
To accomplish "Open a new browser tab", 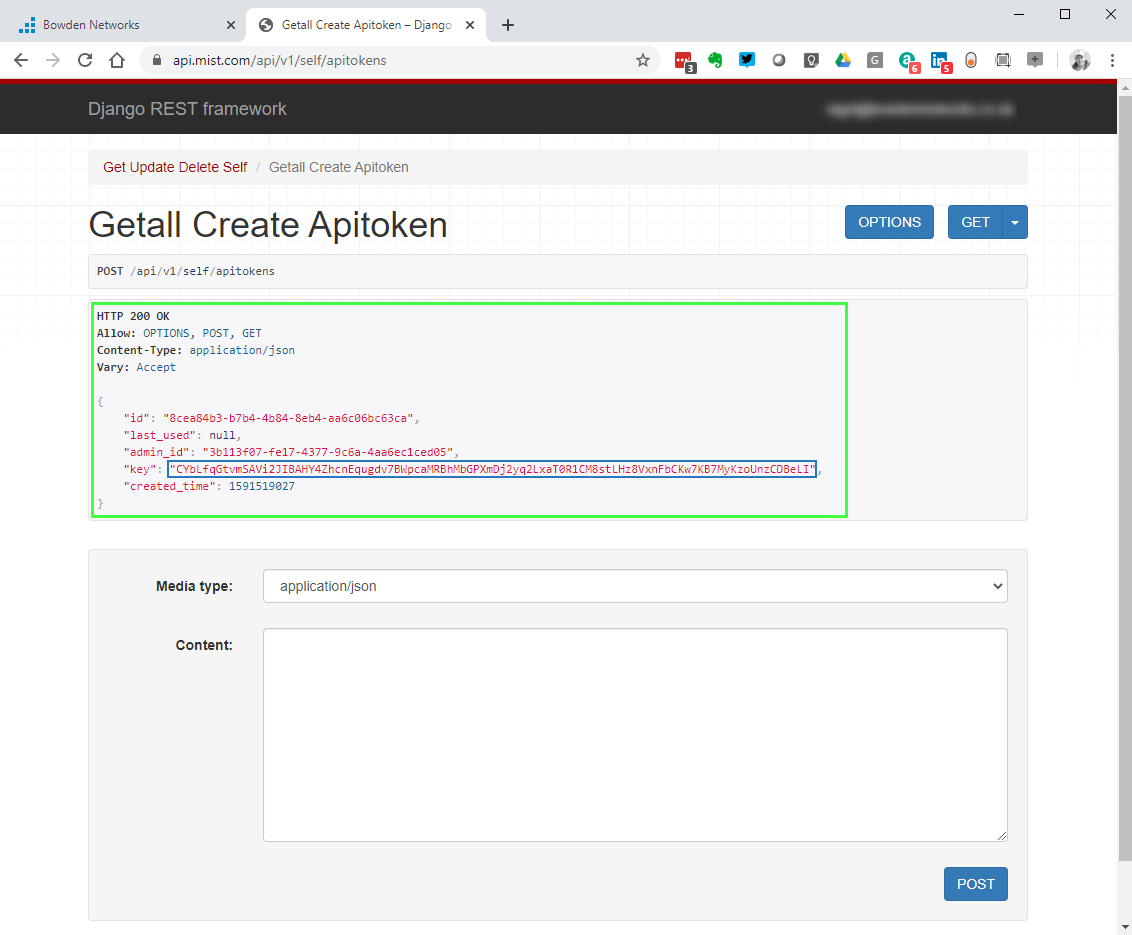I will coord(508,25).
